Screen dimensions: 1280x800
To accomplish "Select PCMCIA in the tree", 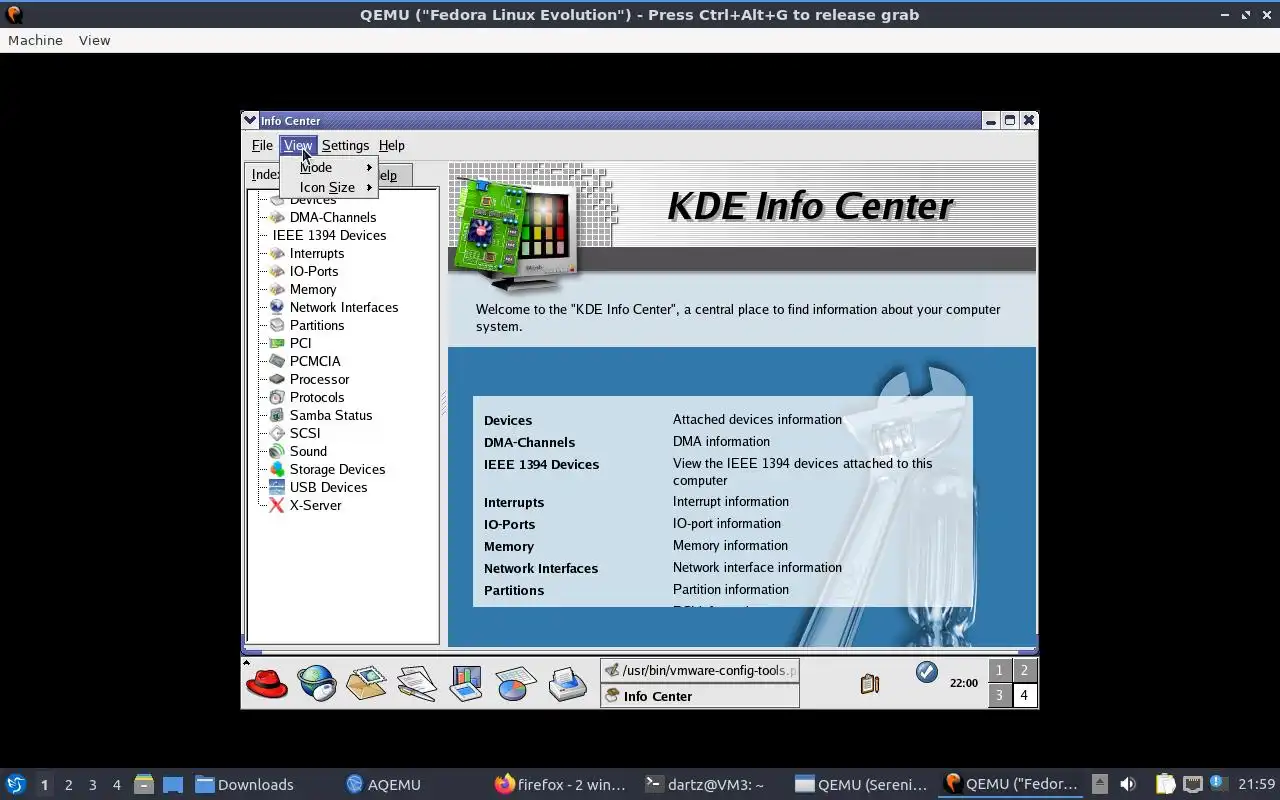I will [315, 361].
